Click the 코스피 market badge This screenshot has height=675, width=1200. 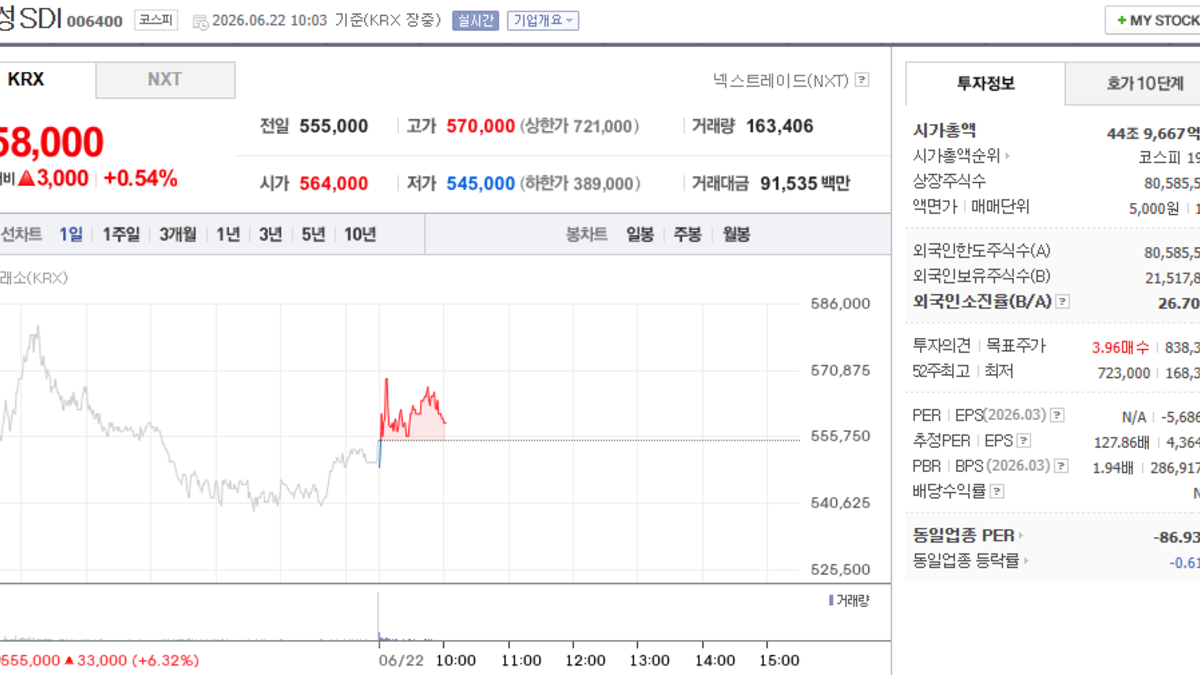point(157,20)
